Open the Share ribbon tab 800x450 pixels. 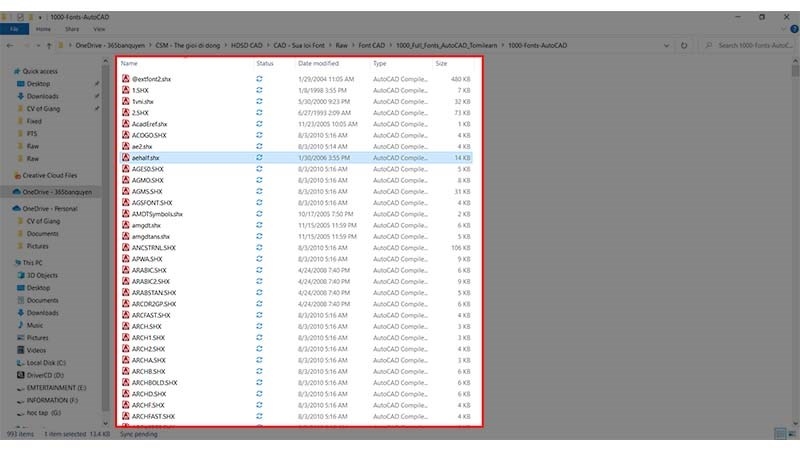72,29
